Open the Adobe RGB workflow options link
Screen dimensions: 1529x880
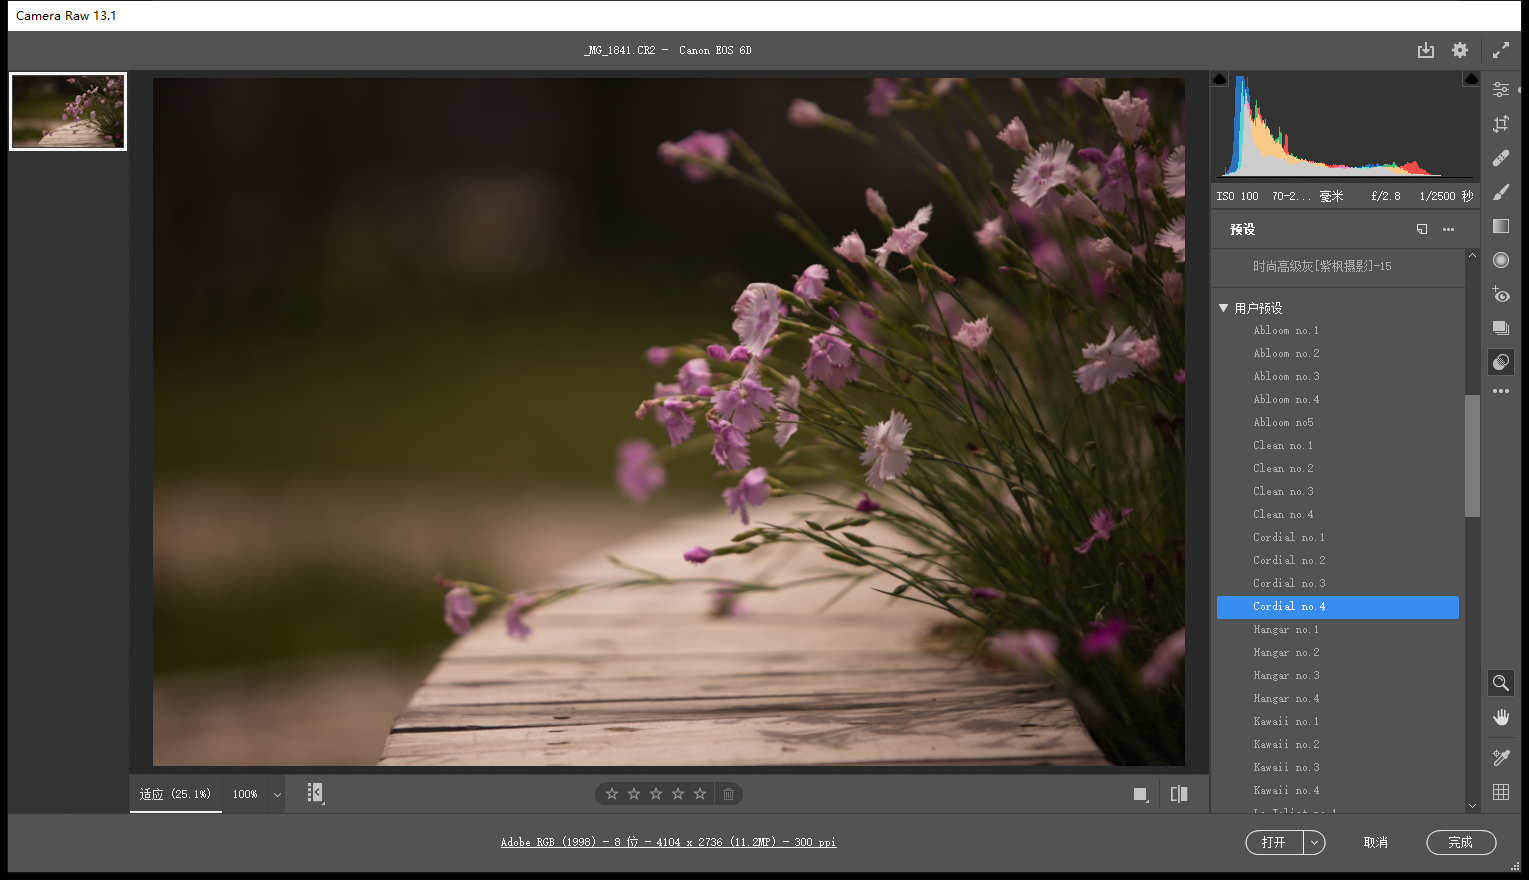pyautogui.click(x=668, y=842)
